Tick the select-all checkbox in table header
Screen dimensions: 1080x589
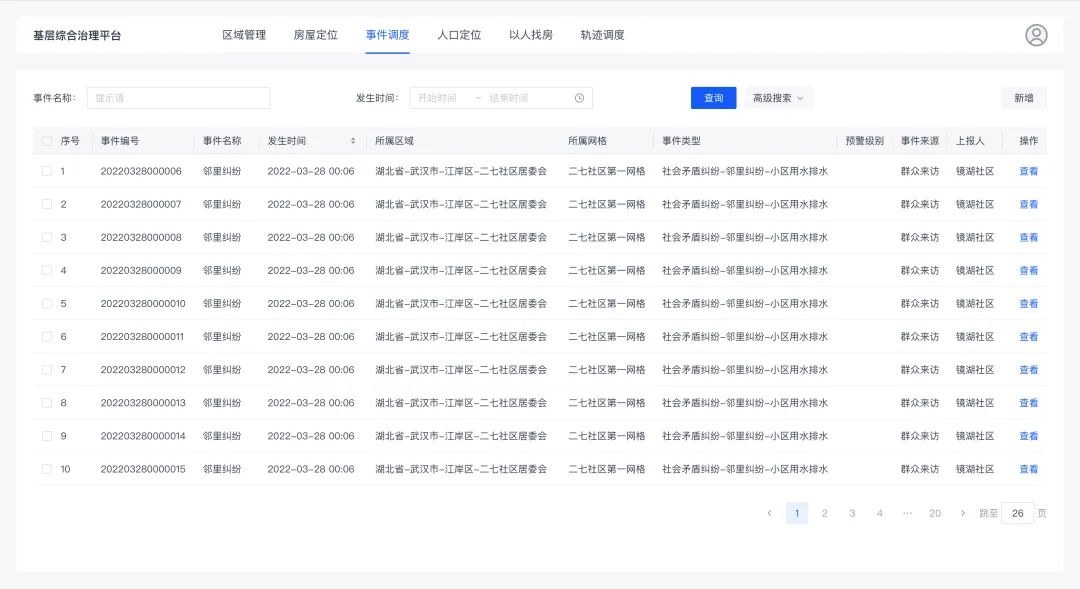[x=47, y=141]
